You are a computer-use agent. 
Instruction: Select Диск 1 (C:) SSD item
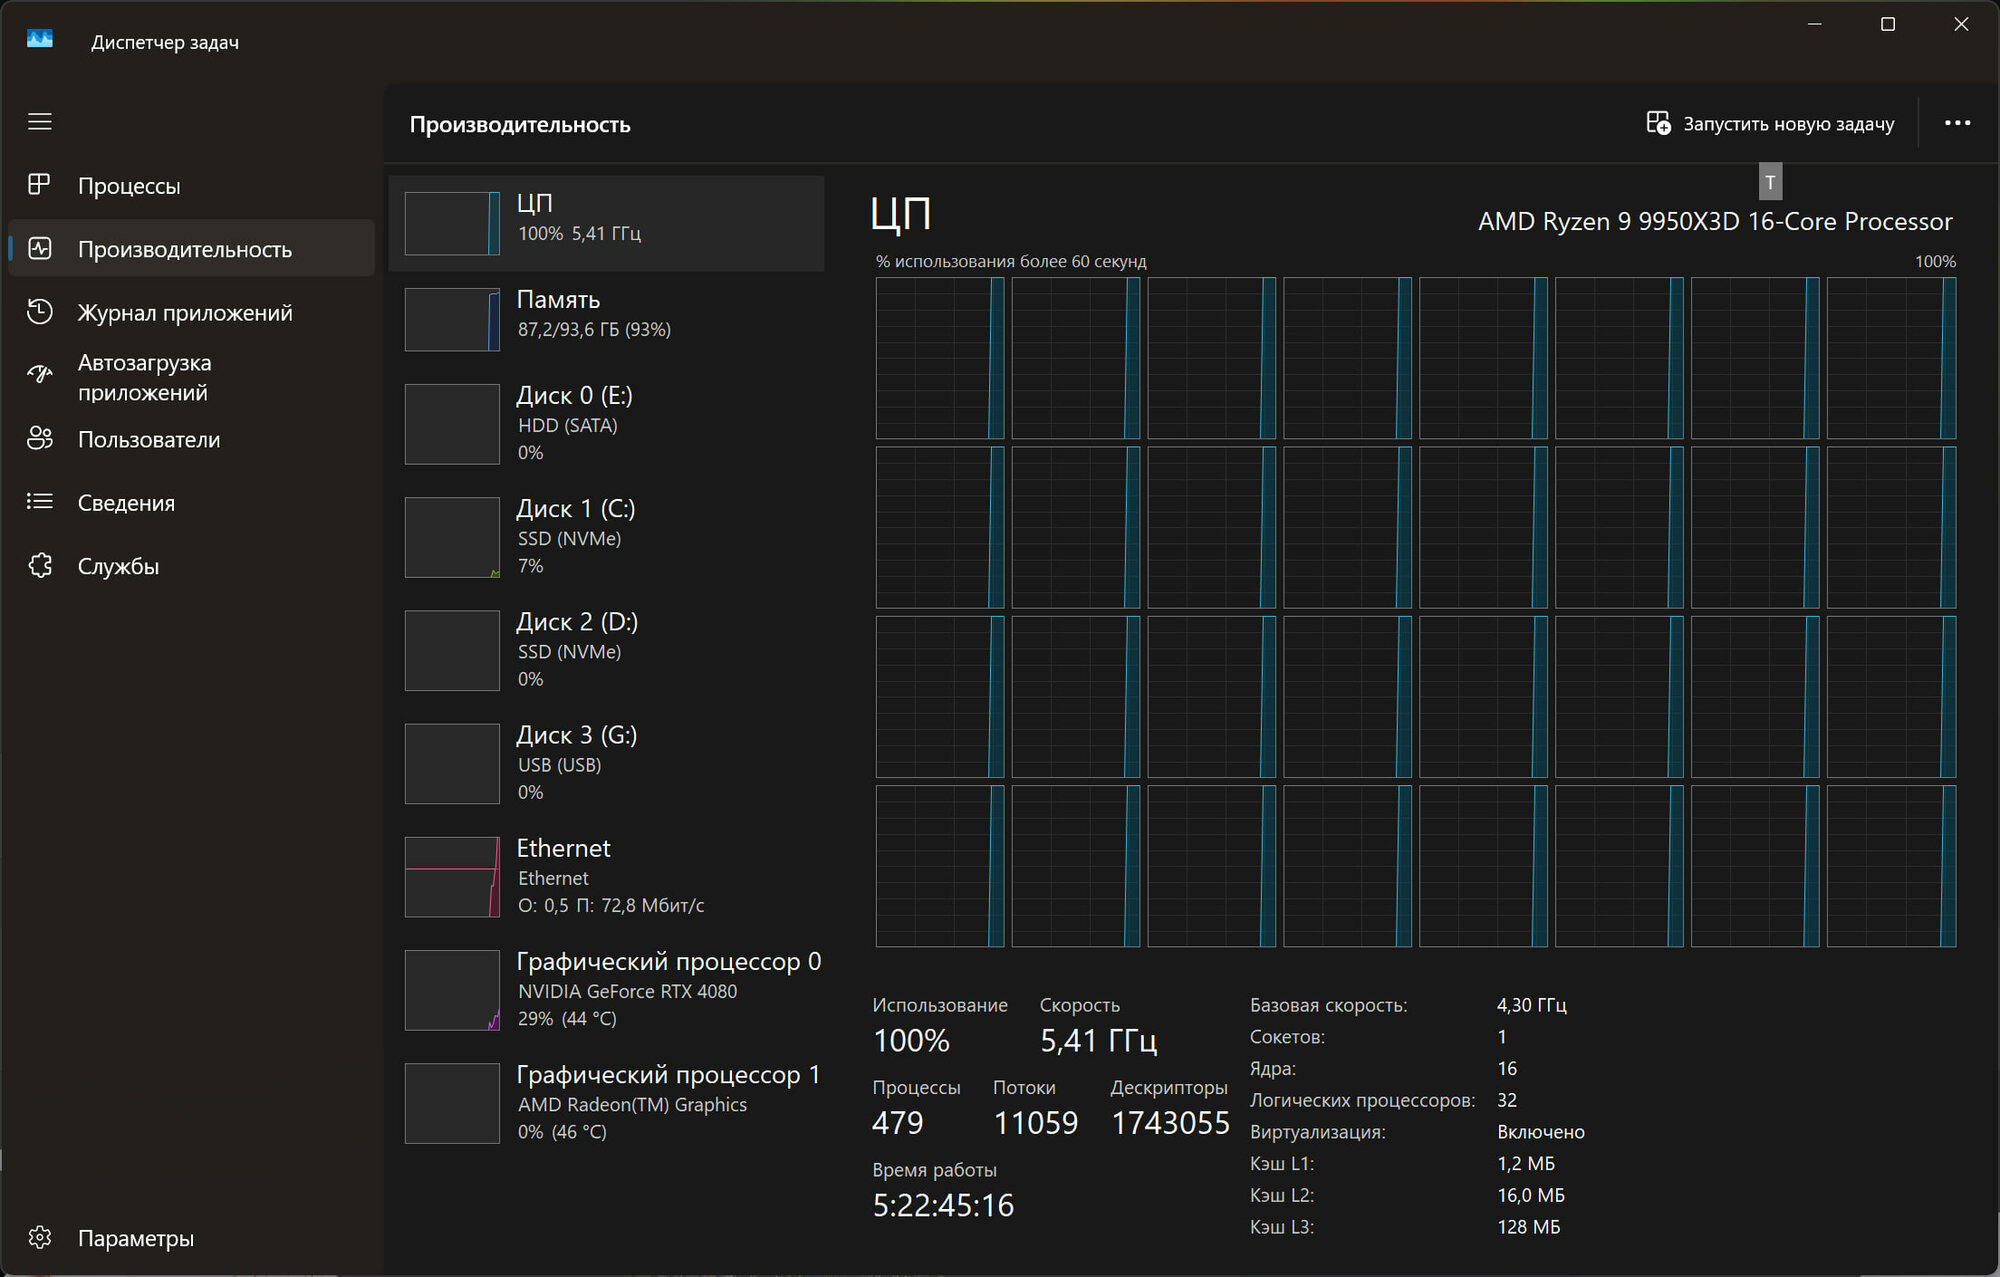click(606, 537)
